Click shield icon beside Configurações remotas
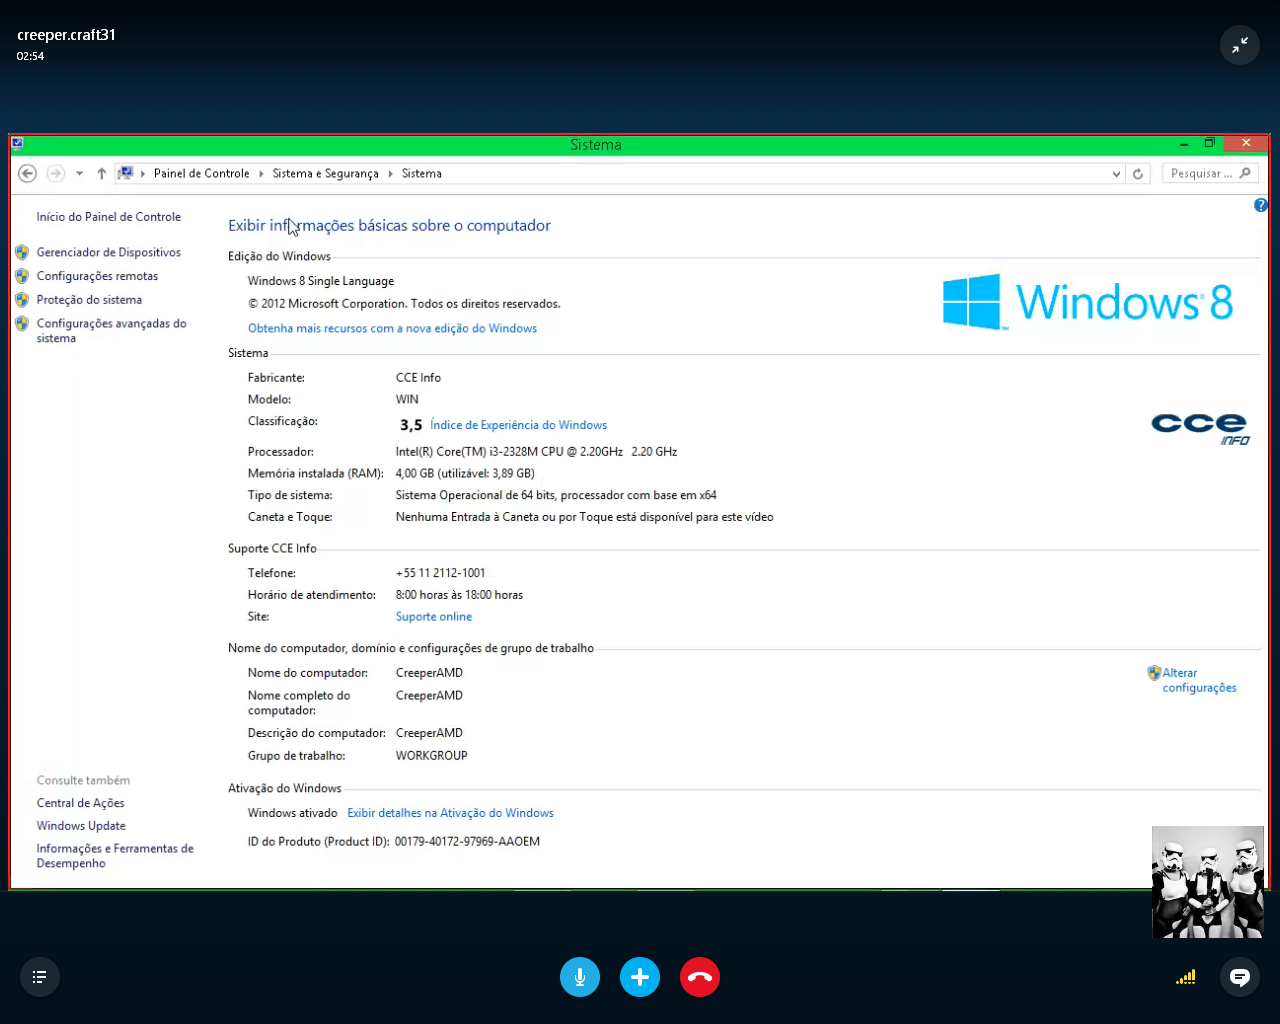The width and height of the screenshot is (1280, 1024). pyautogui.click(x=22, y=276)
